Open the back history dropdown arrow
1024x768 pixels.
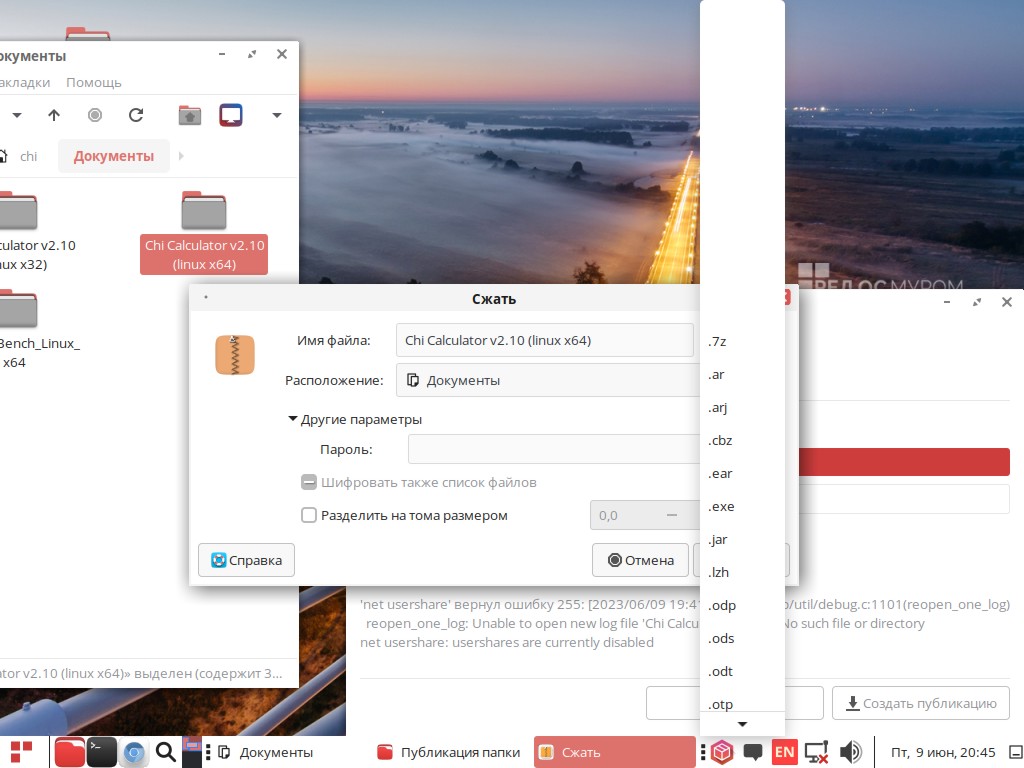click(x=17, y=116)
